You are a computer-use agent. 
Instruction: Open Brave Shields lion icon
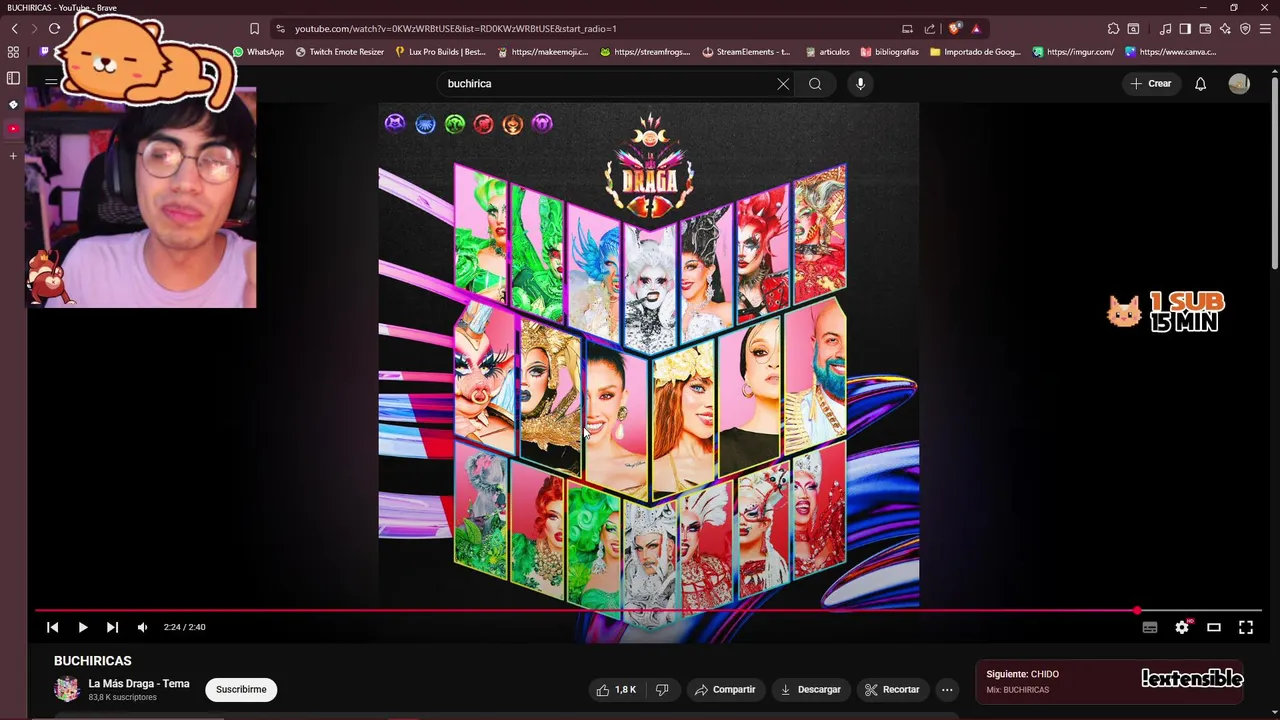(x=954, y=29)
